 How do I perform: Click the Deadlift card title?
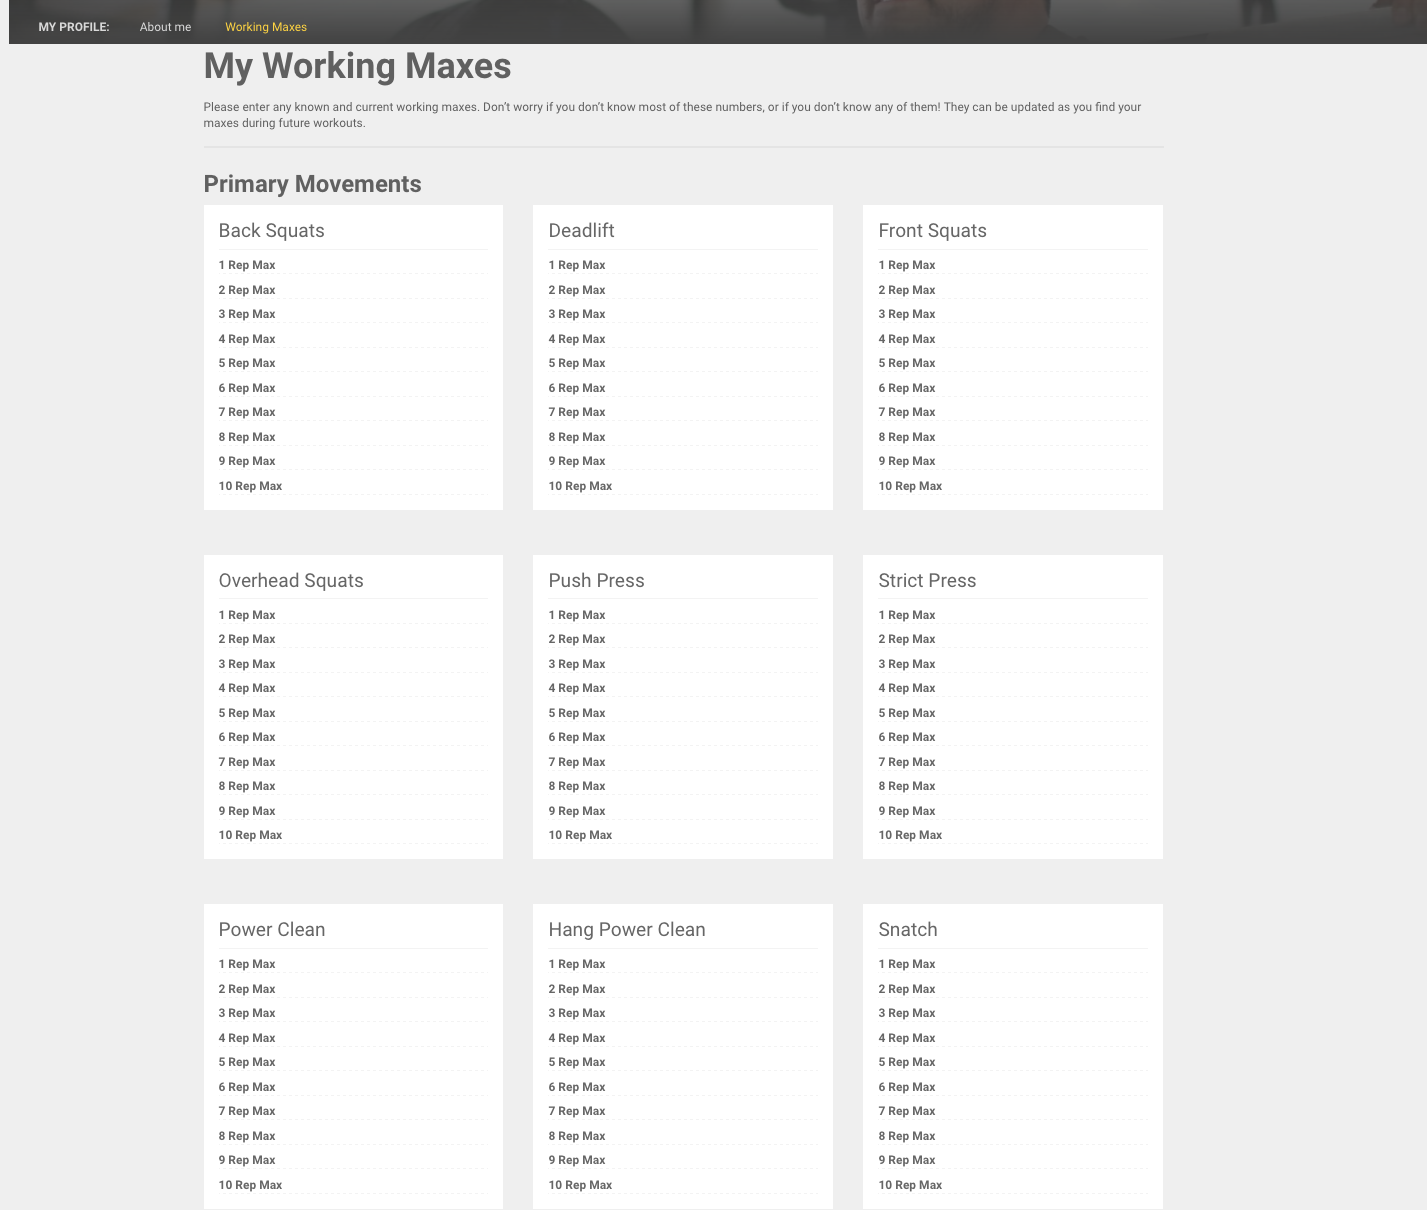click(x=581, y=231)
